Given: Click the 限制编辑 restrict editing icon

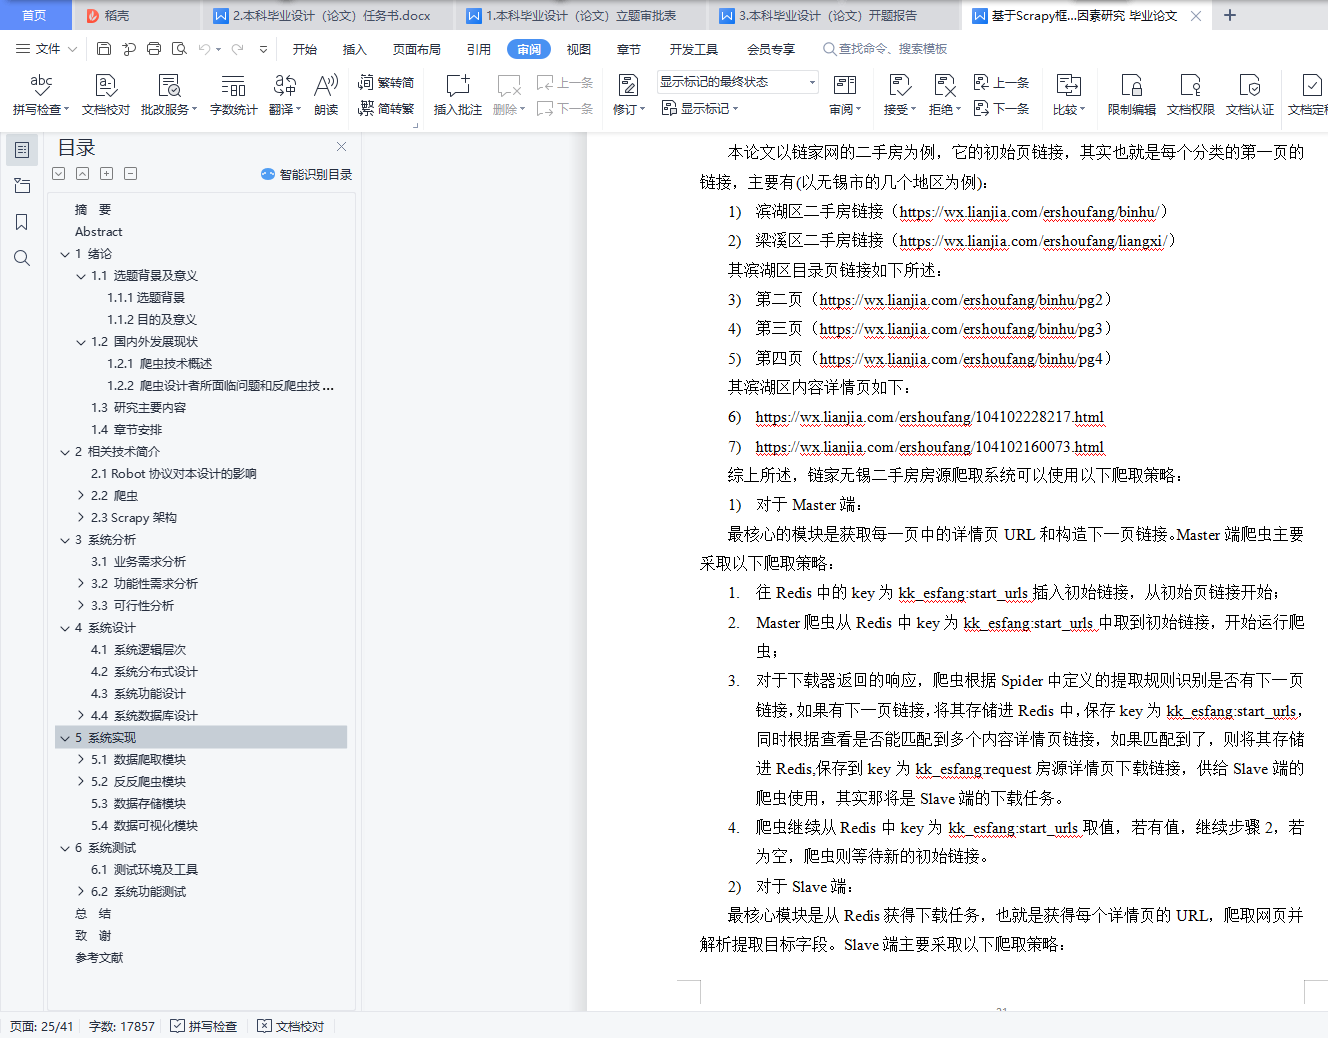Looking at the screenshot, I should coord(1131,86).
